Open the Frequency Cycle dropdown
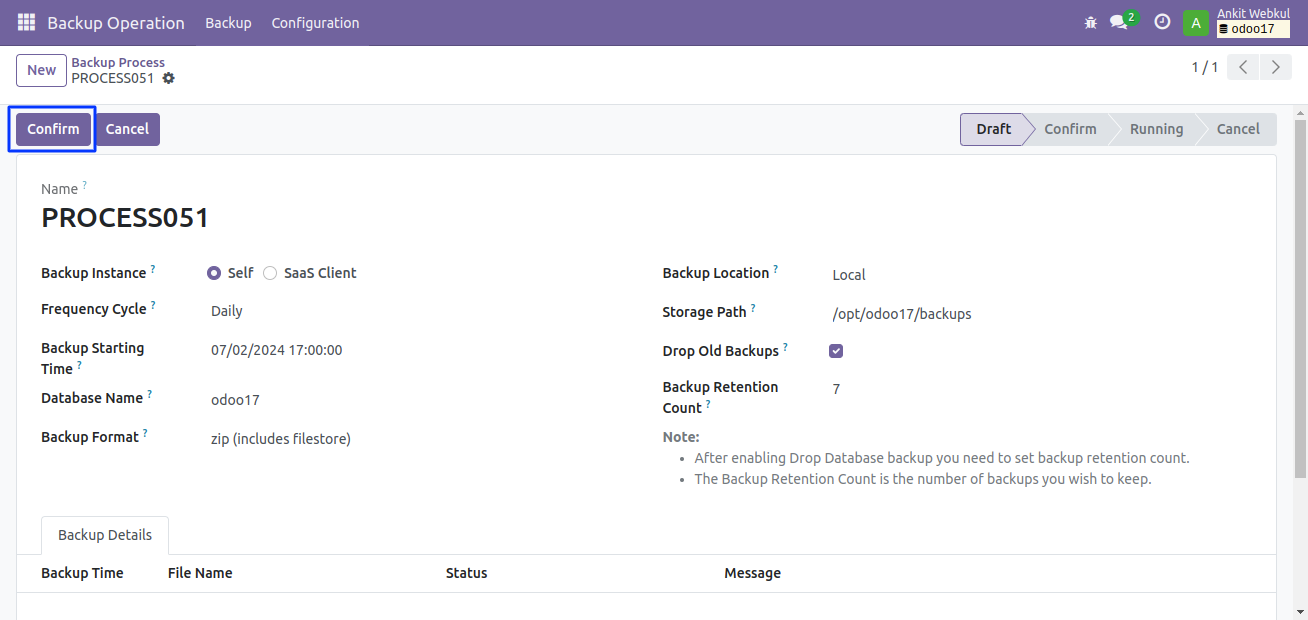Viewport: 1308px width, 620px height. click(400, 311)
